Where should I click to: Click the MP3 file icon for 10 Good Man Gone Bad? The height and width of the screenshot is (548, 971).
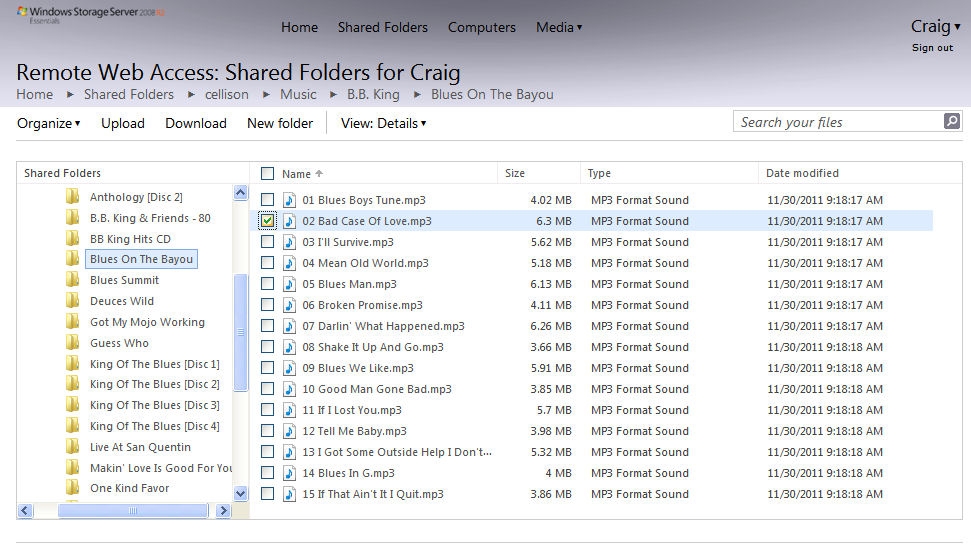(289, 389)
